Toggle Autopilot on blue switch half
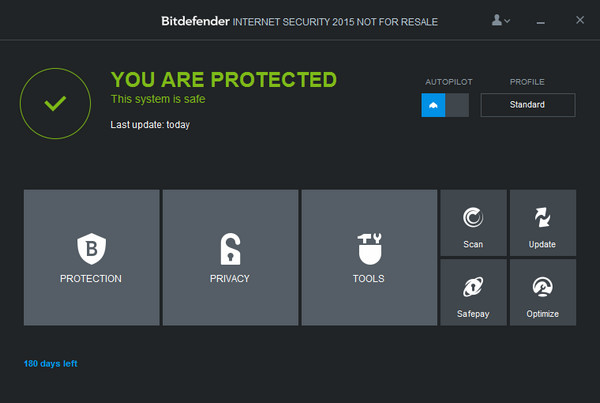600x403 pixels. pyautogui.click(x=434, y=105)
